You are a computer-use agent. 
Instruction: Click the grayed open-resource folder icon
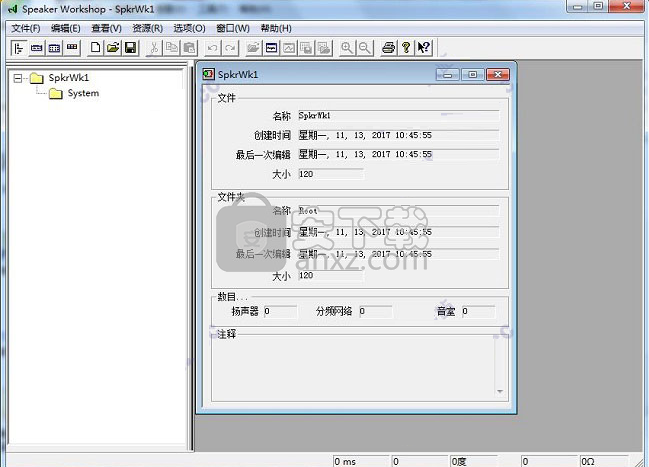pos(253,48)
